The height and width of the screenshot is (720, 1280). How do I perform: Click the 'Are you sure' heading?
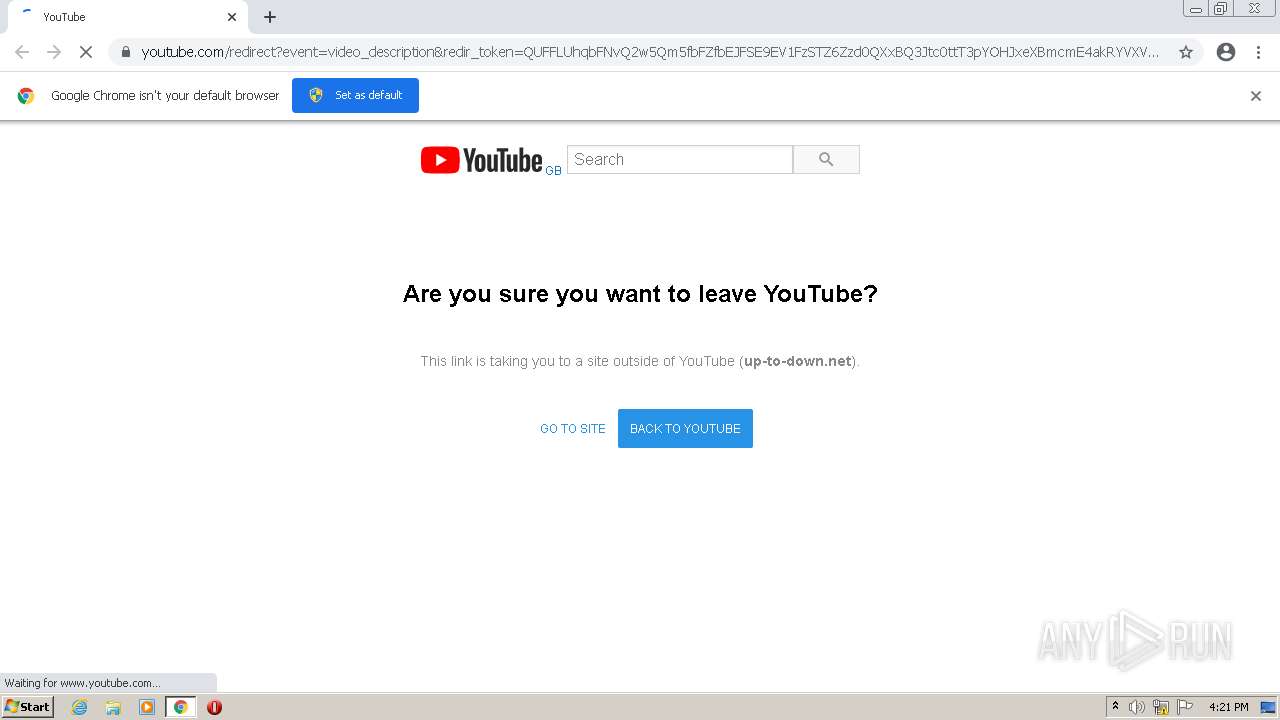(640, 294)
